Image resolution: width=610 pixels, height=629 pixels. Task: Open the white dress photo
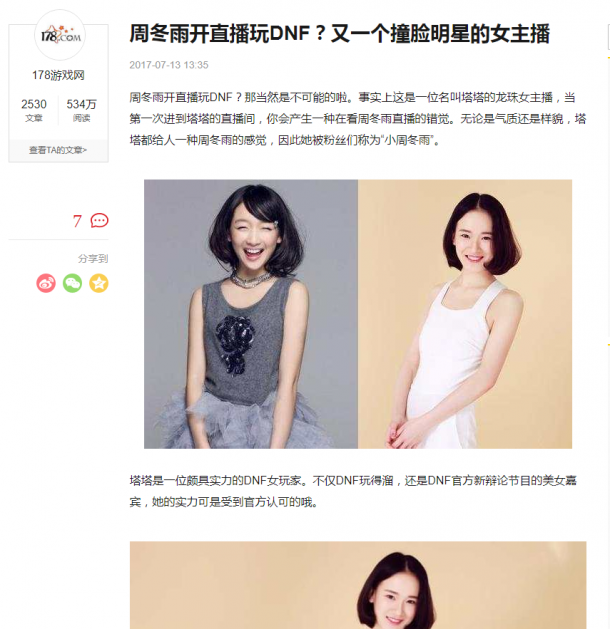point(465,314)
